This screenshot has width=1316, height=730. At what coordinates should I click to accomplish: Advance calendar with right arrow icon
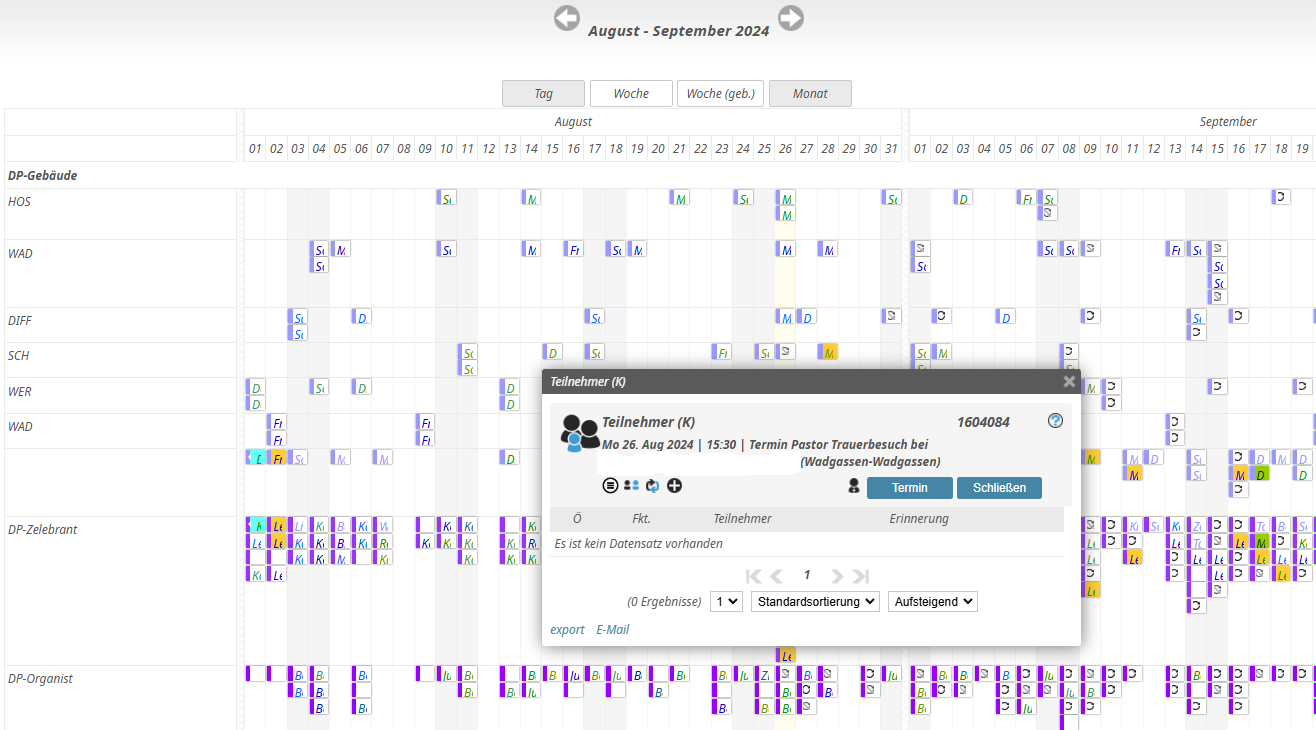point(791,18)
